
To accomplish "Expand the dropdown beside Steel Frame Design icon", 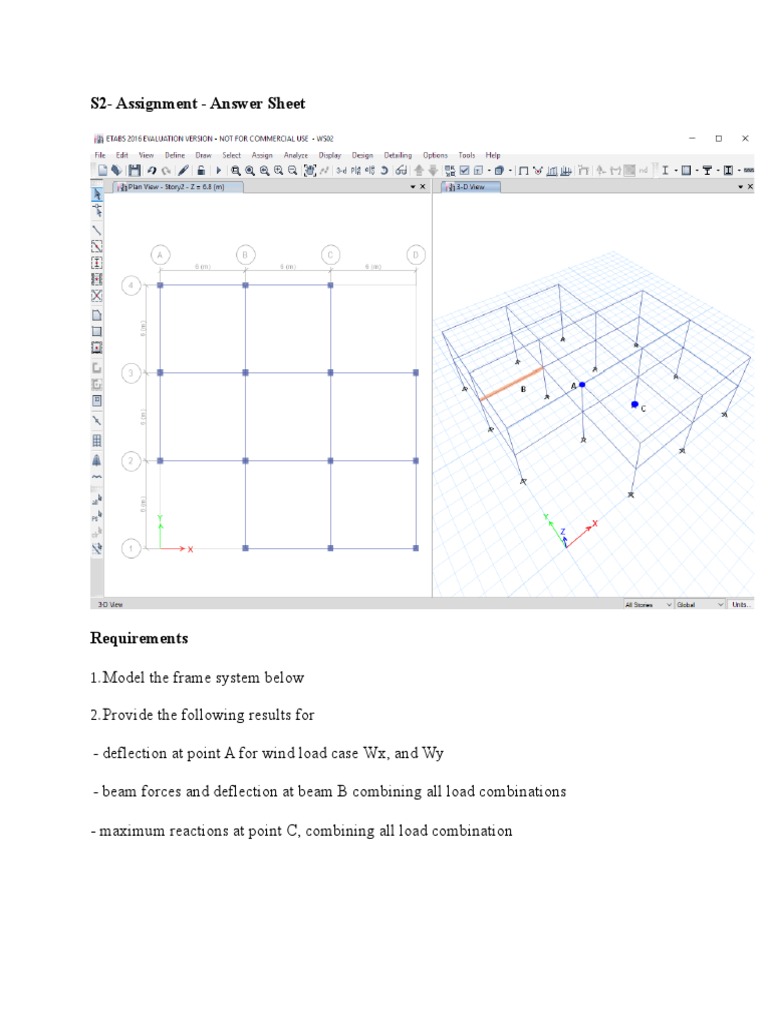I will point(675,171).
